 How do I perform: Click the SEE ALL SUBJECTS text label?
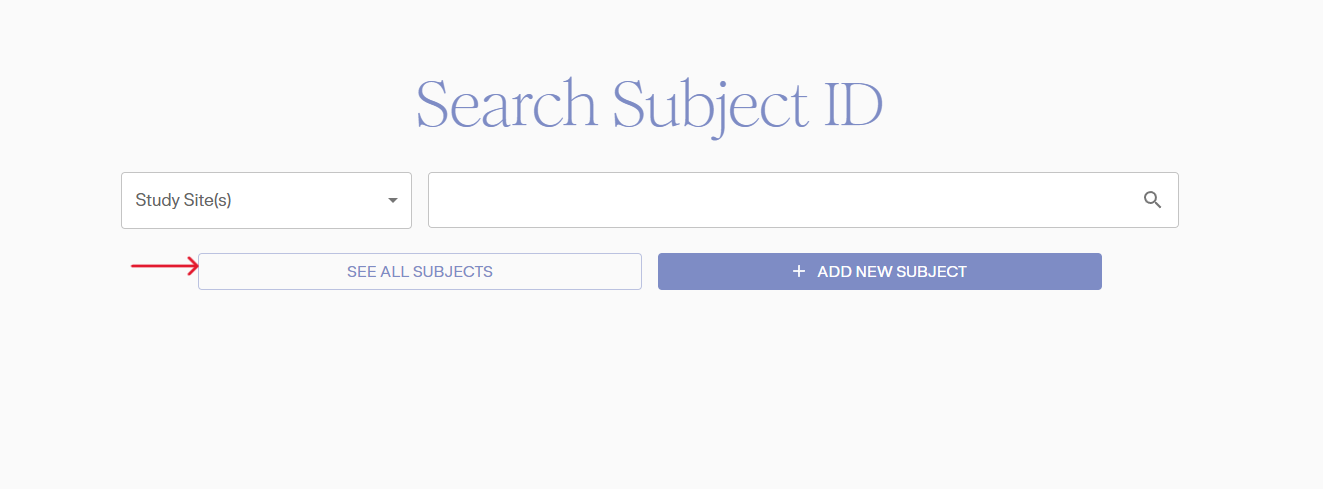[x=419, y=271]
